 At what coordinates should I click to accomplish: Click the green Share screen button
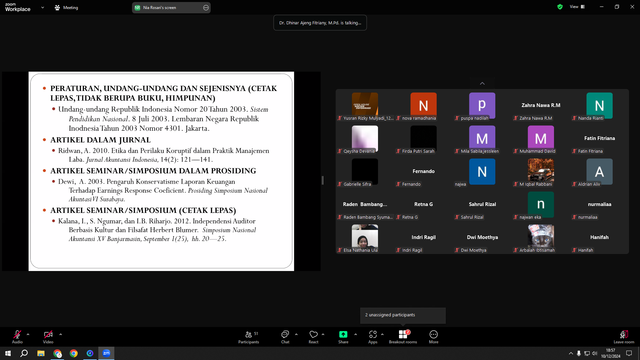coord(343,337)
